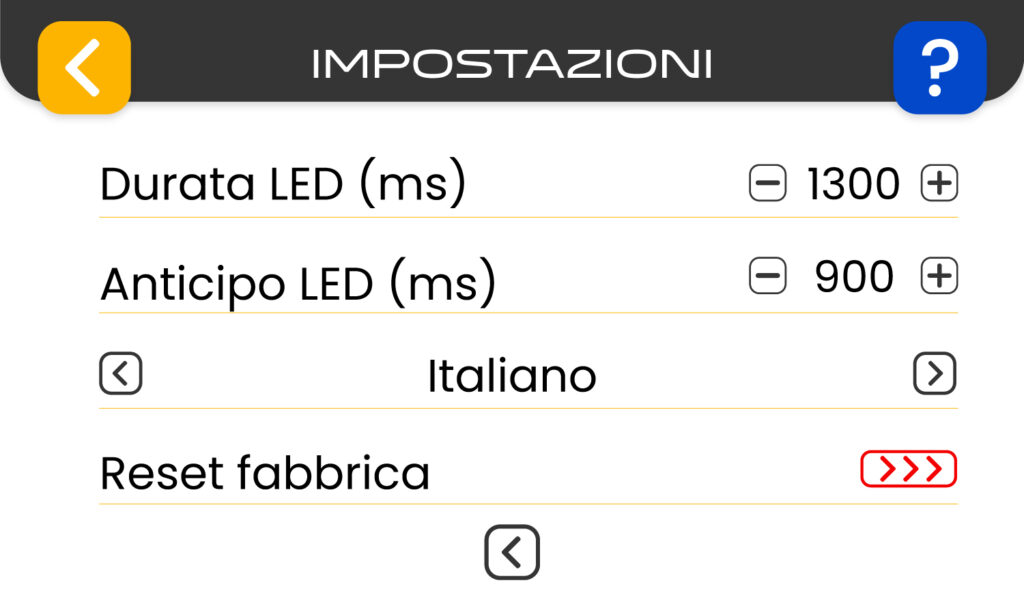Viewport: 1024px width, 600px height.
Task: Tap the yellow back arrow button
Action: coord(84,67)
